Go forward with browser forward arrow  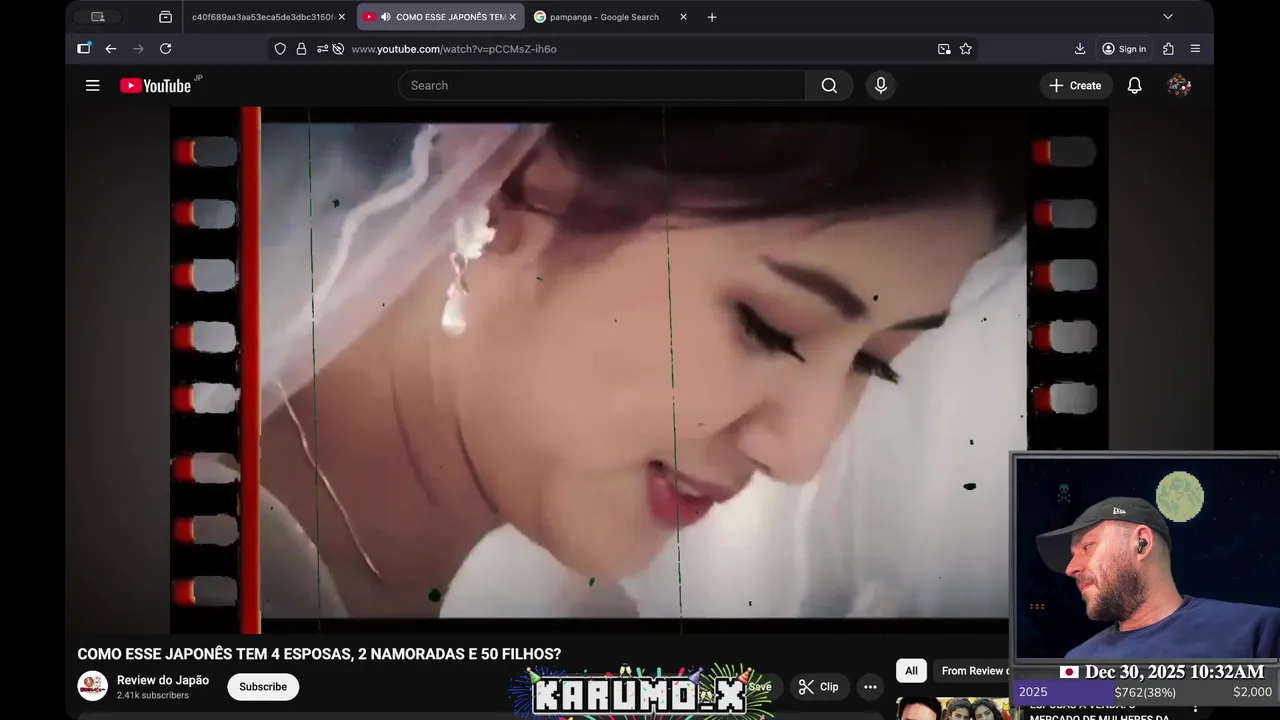click(x=138, y=49)
